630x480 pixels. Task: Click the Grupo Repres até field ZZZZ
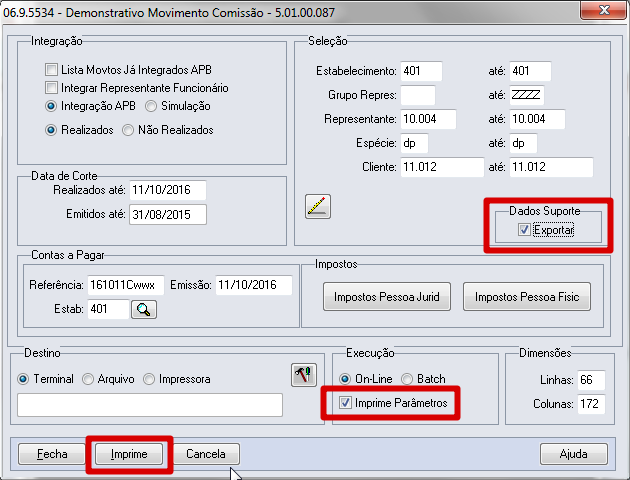point(527,95)
